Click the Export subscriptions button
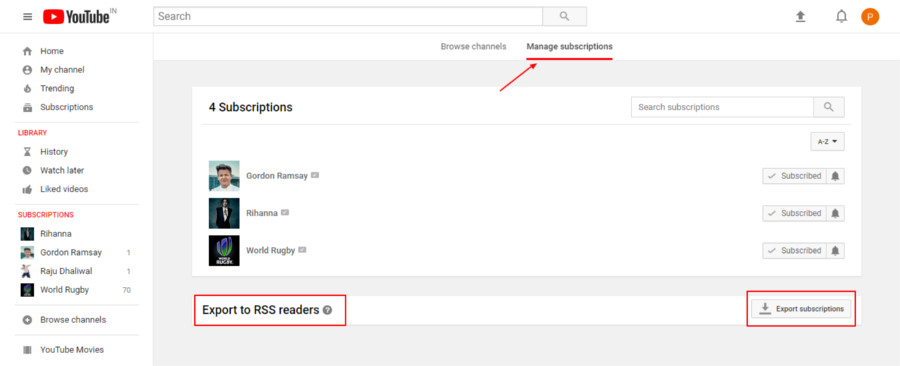Viewport: 900px width, 366px height. pyautogui.click(x=802, y=309)
